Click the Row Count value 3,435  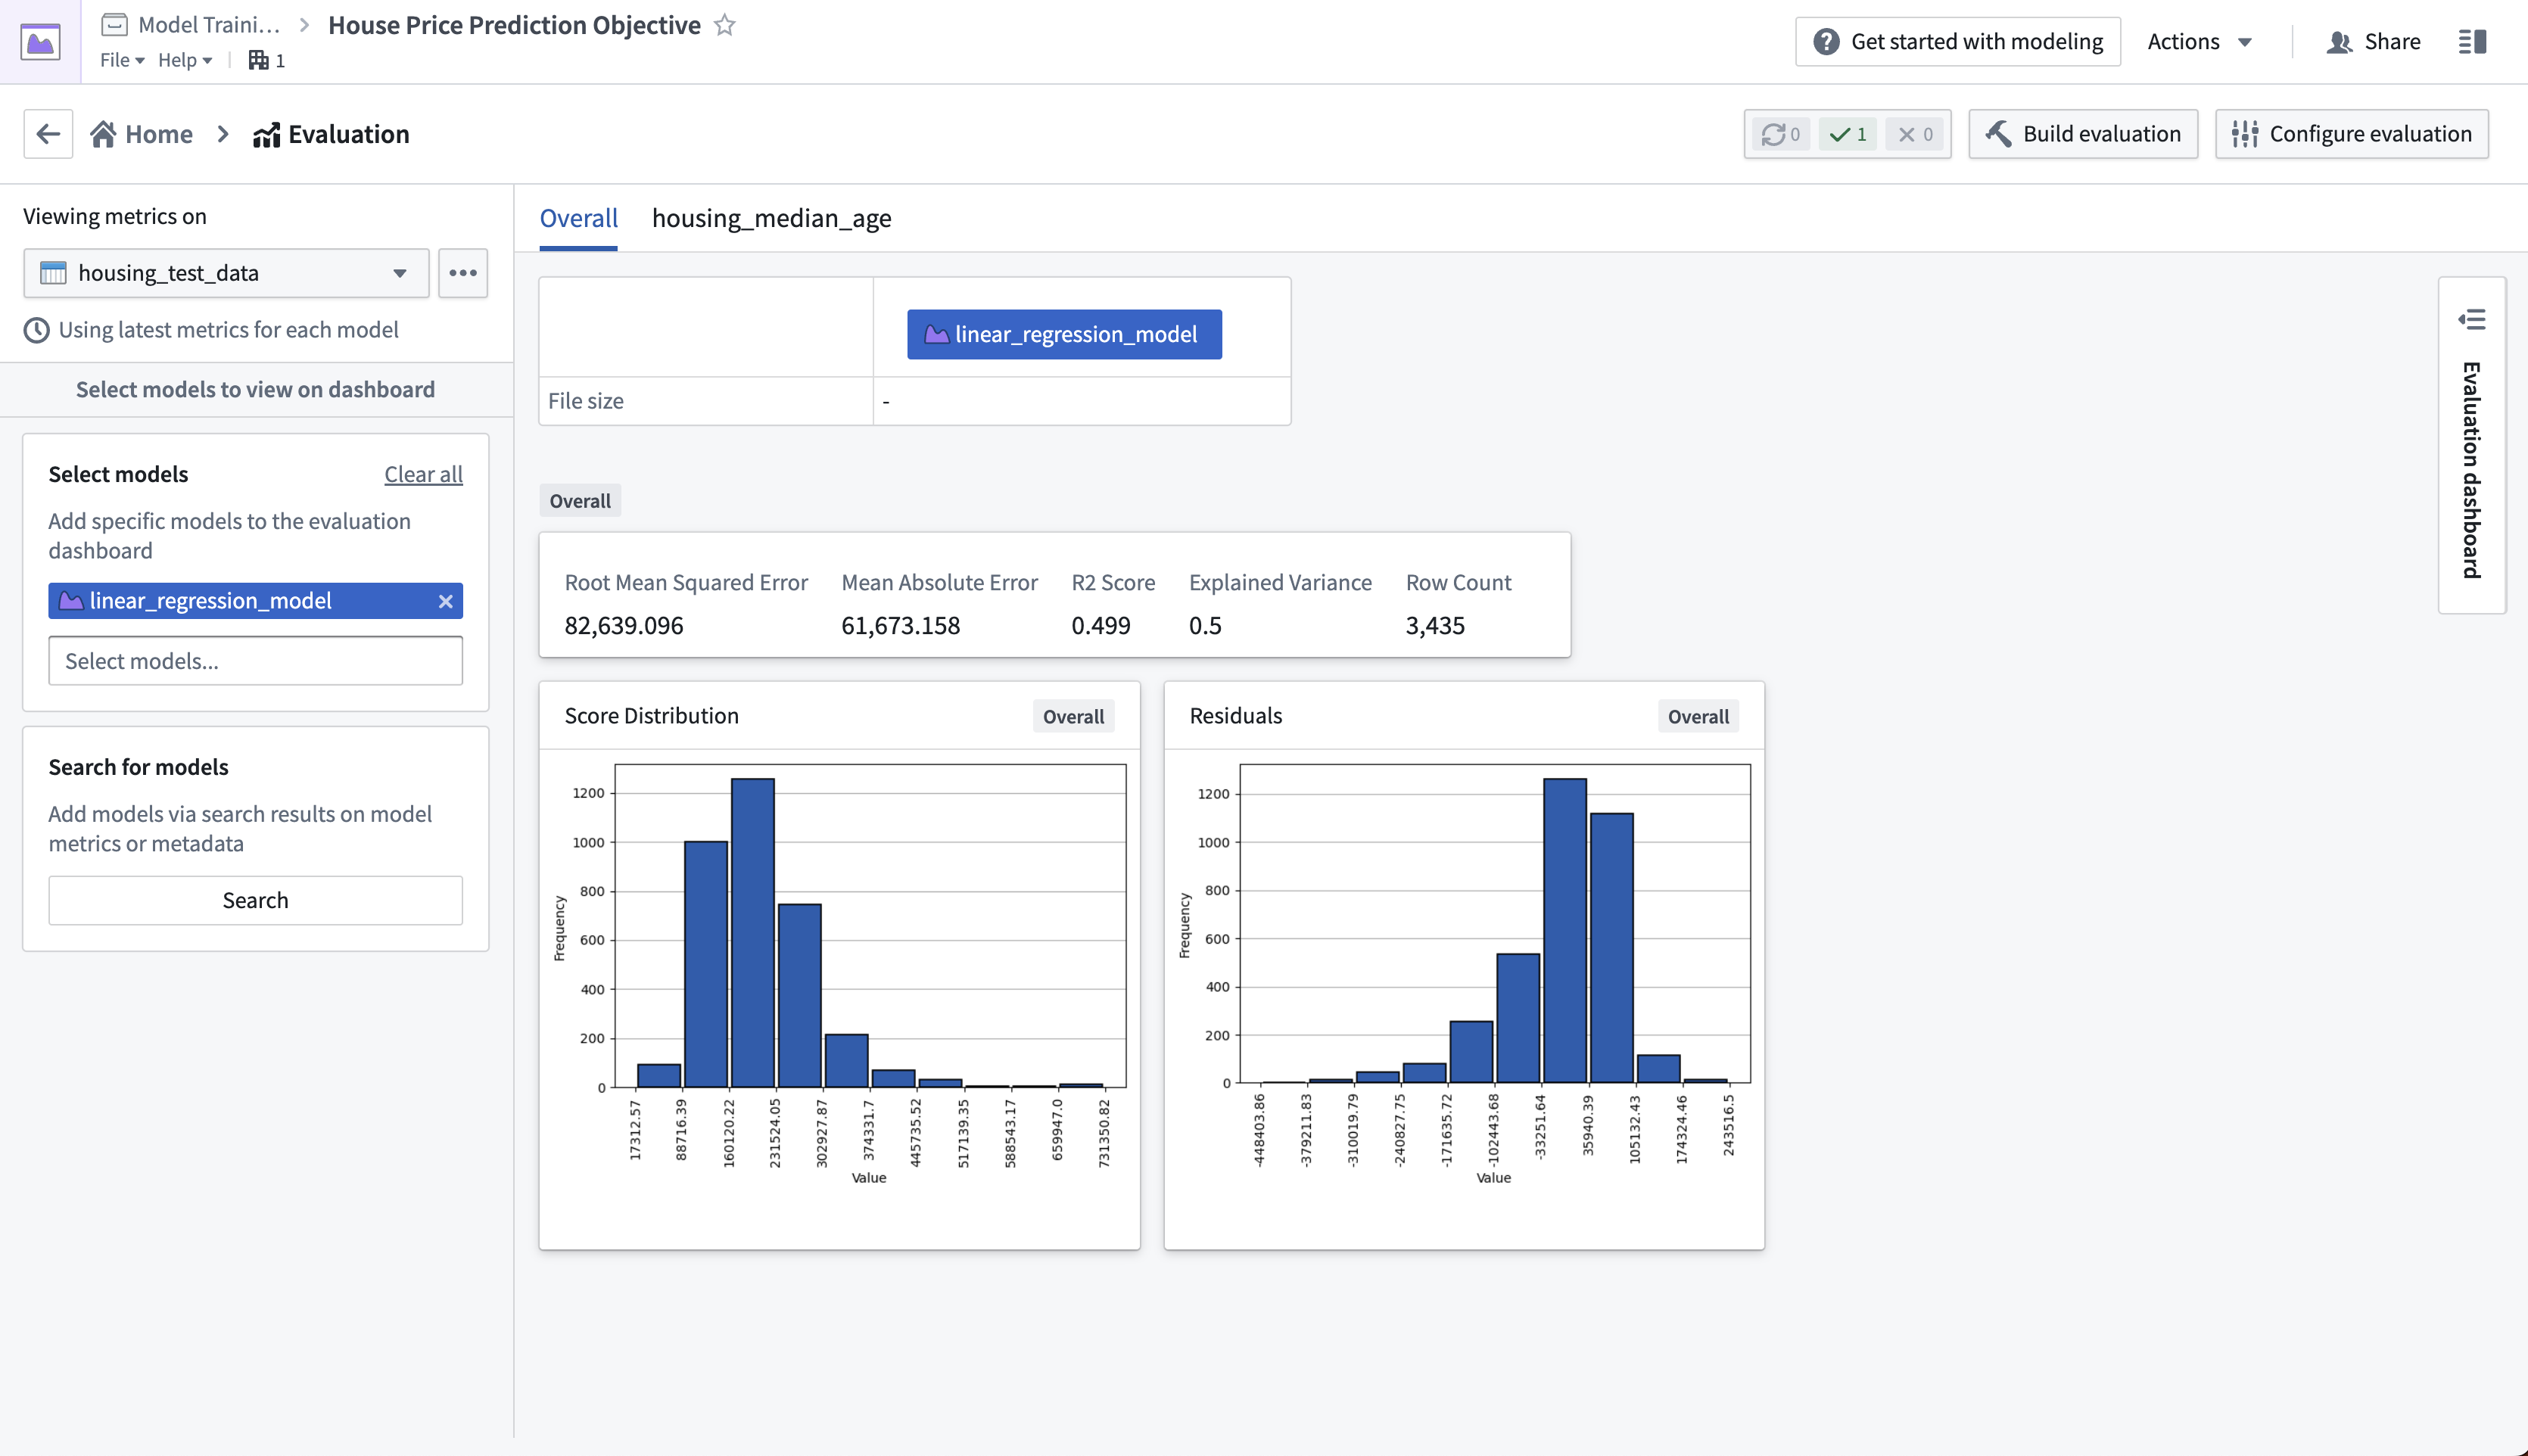pyautogui.click(x=1435, y=625)
